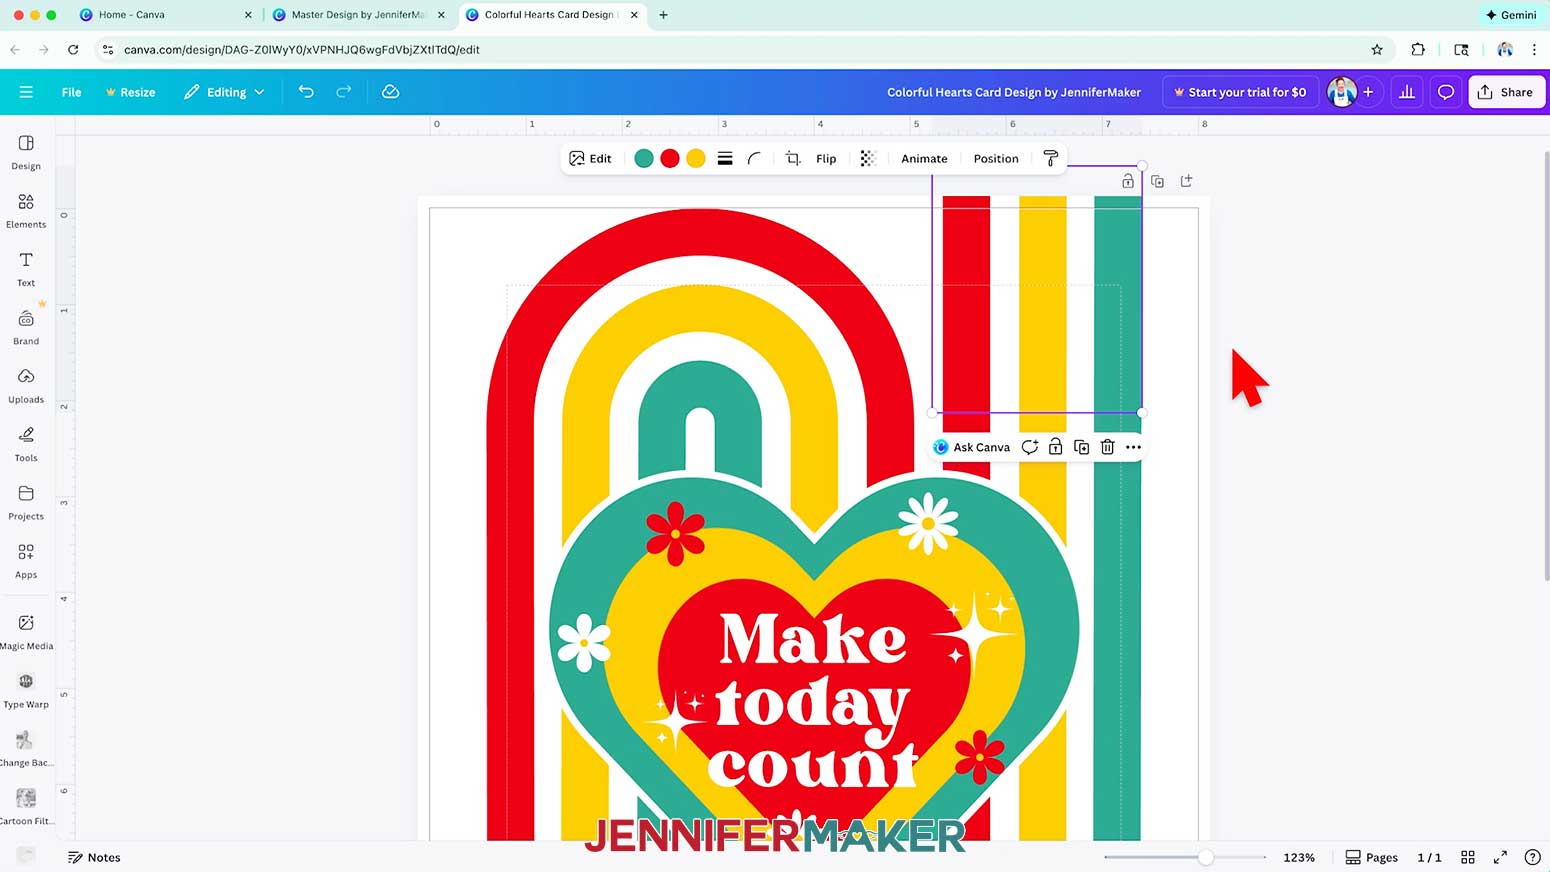Open transparency settings
The height and width of the screenshot is (872, 1550).
coord(868,159)
